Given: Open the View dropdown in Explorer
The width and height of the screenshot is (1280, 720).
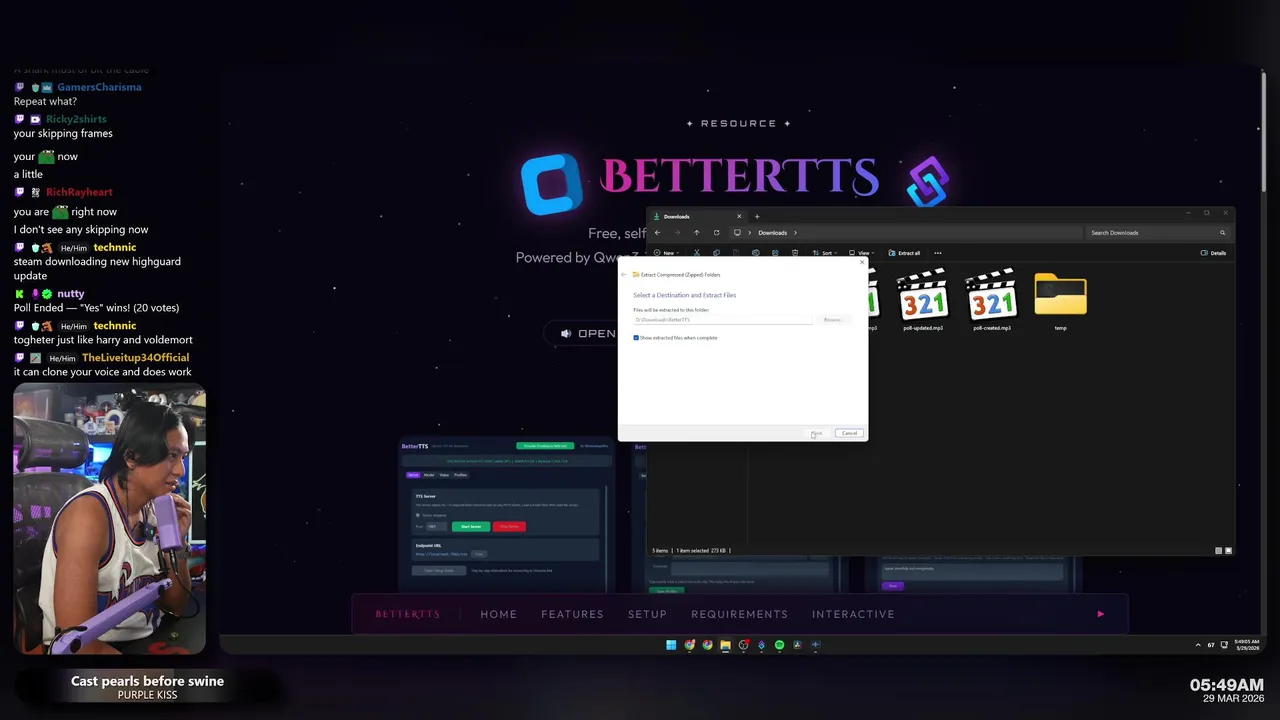Looking at the screenshot, I should pyautogui.click(x=861, y=253).
